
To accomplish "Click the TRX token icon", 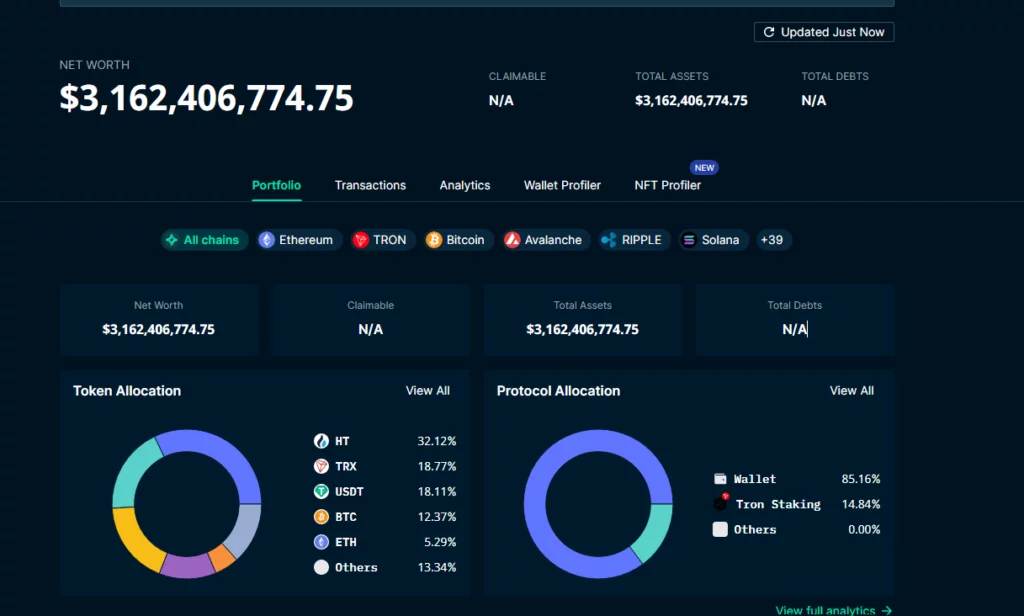I will (x=321, y=466).
